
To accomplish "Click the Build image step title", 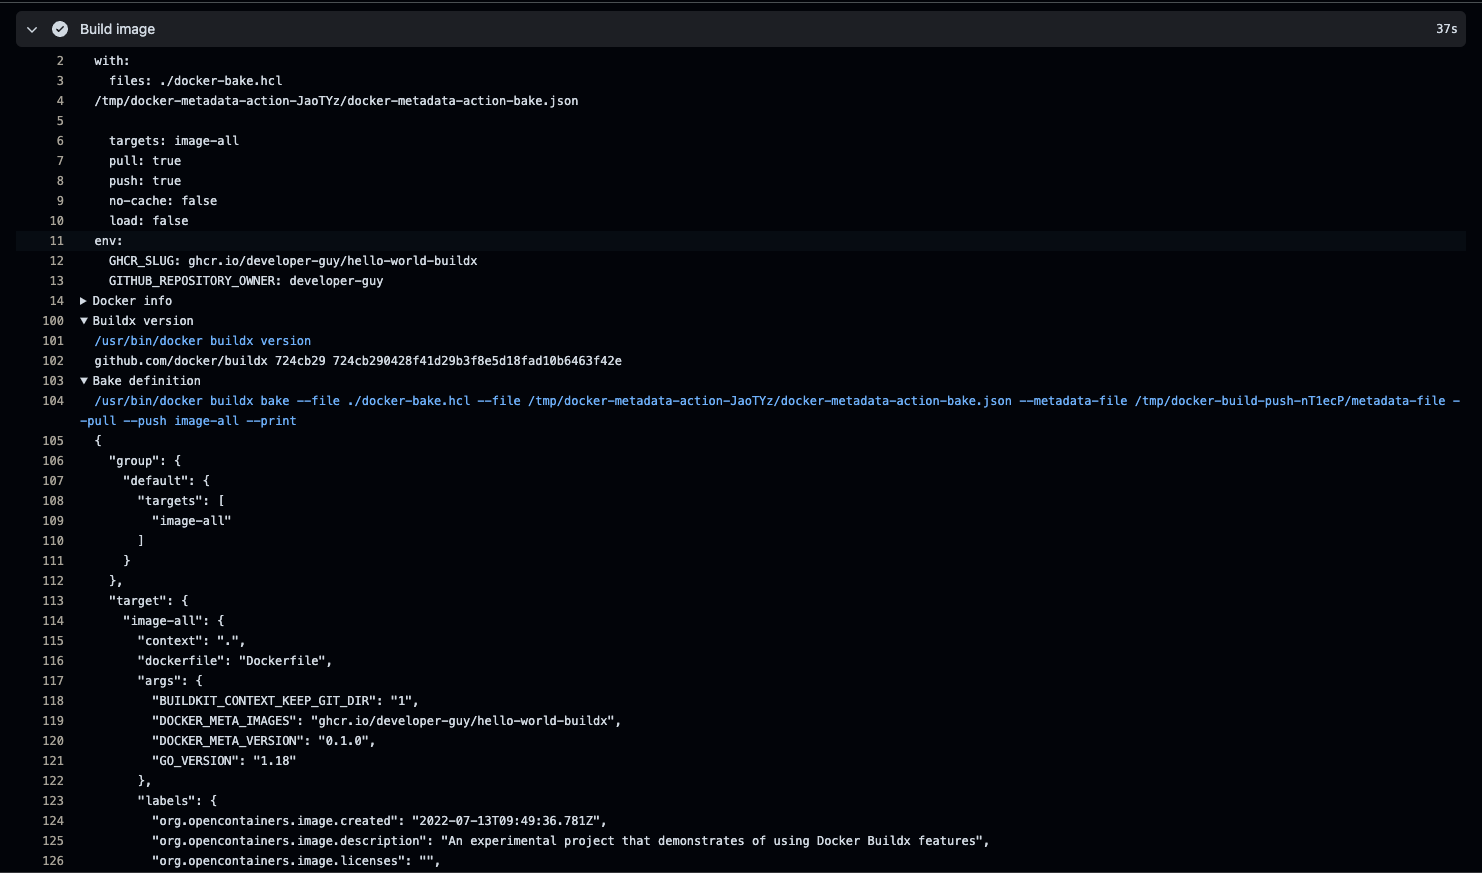I will pyautogui.click(x=117, y=29).
